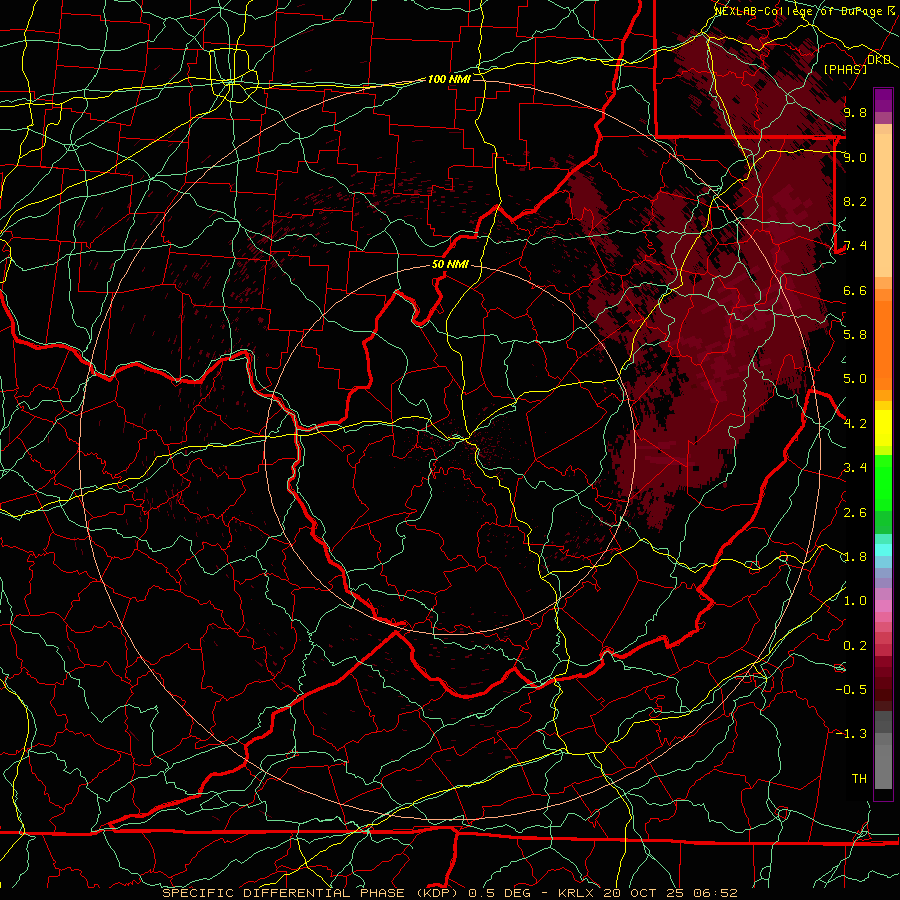Click the purple band at the top of the color bar

(x=883, y=100)
